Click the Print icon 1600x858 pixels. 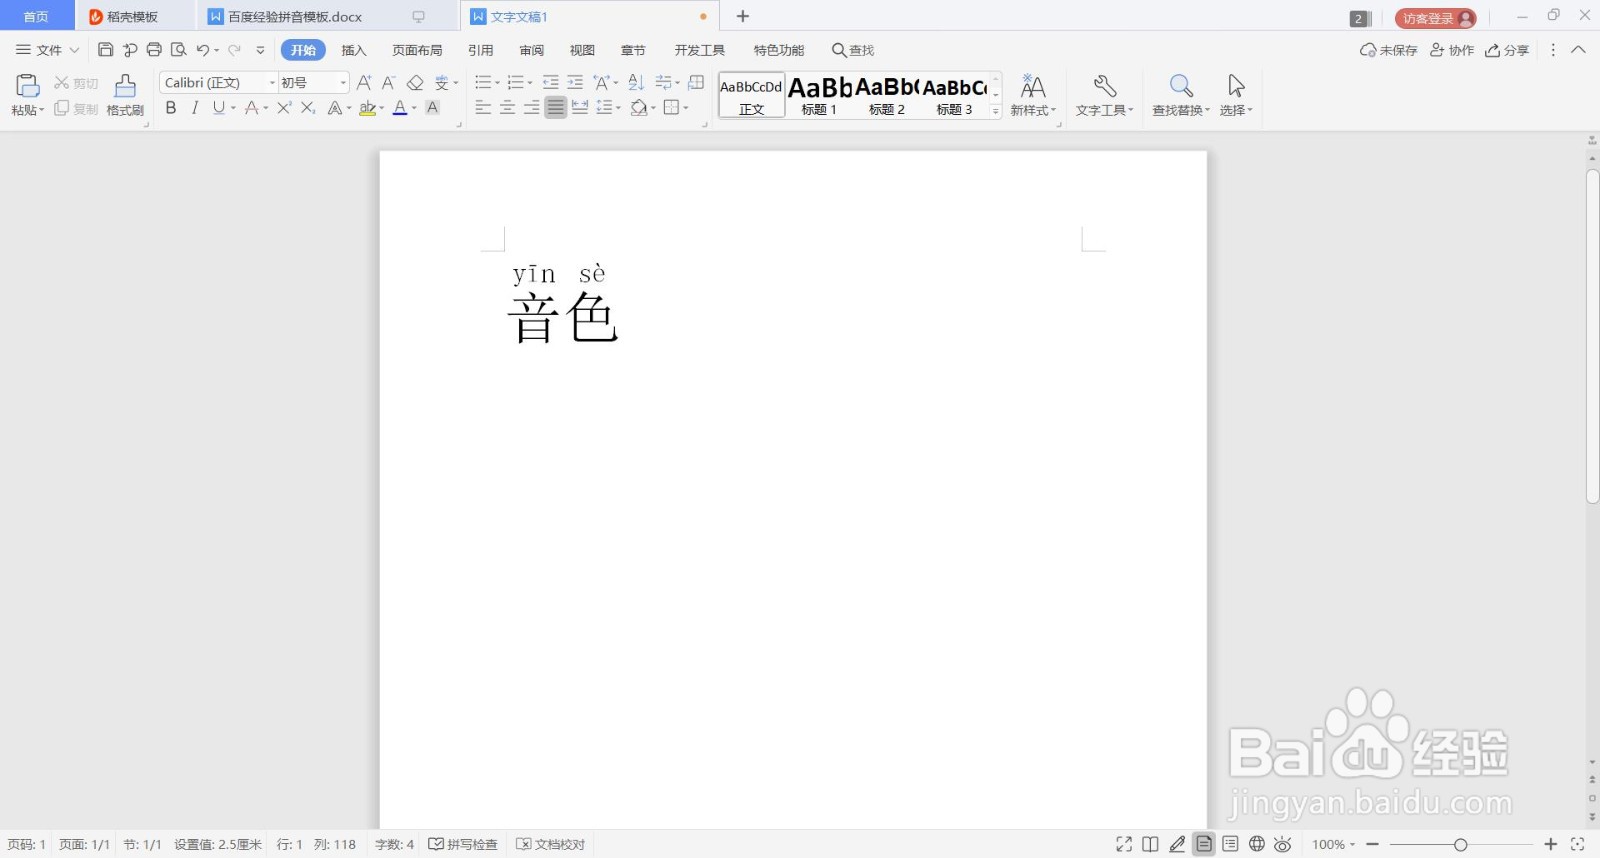click(x=154, y=50)
